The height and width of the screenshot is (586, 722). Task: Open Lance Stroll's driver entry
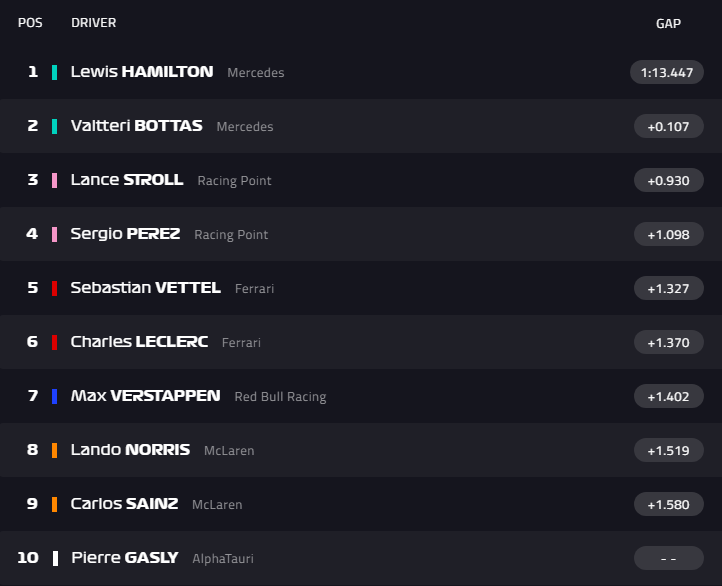point(126,180)
